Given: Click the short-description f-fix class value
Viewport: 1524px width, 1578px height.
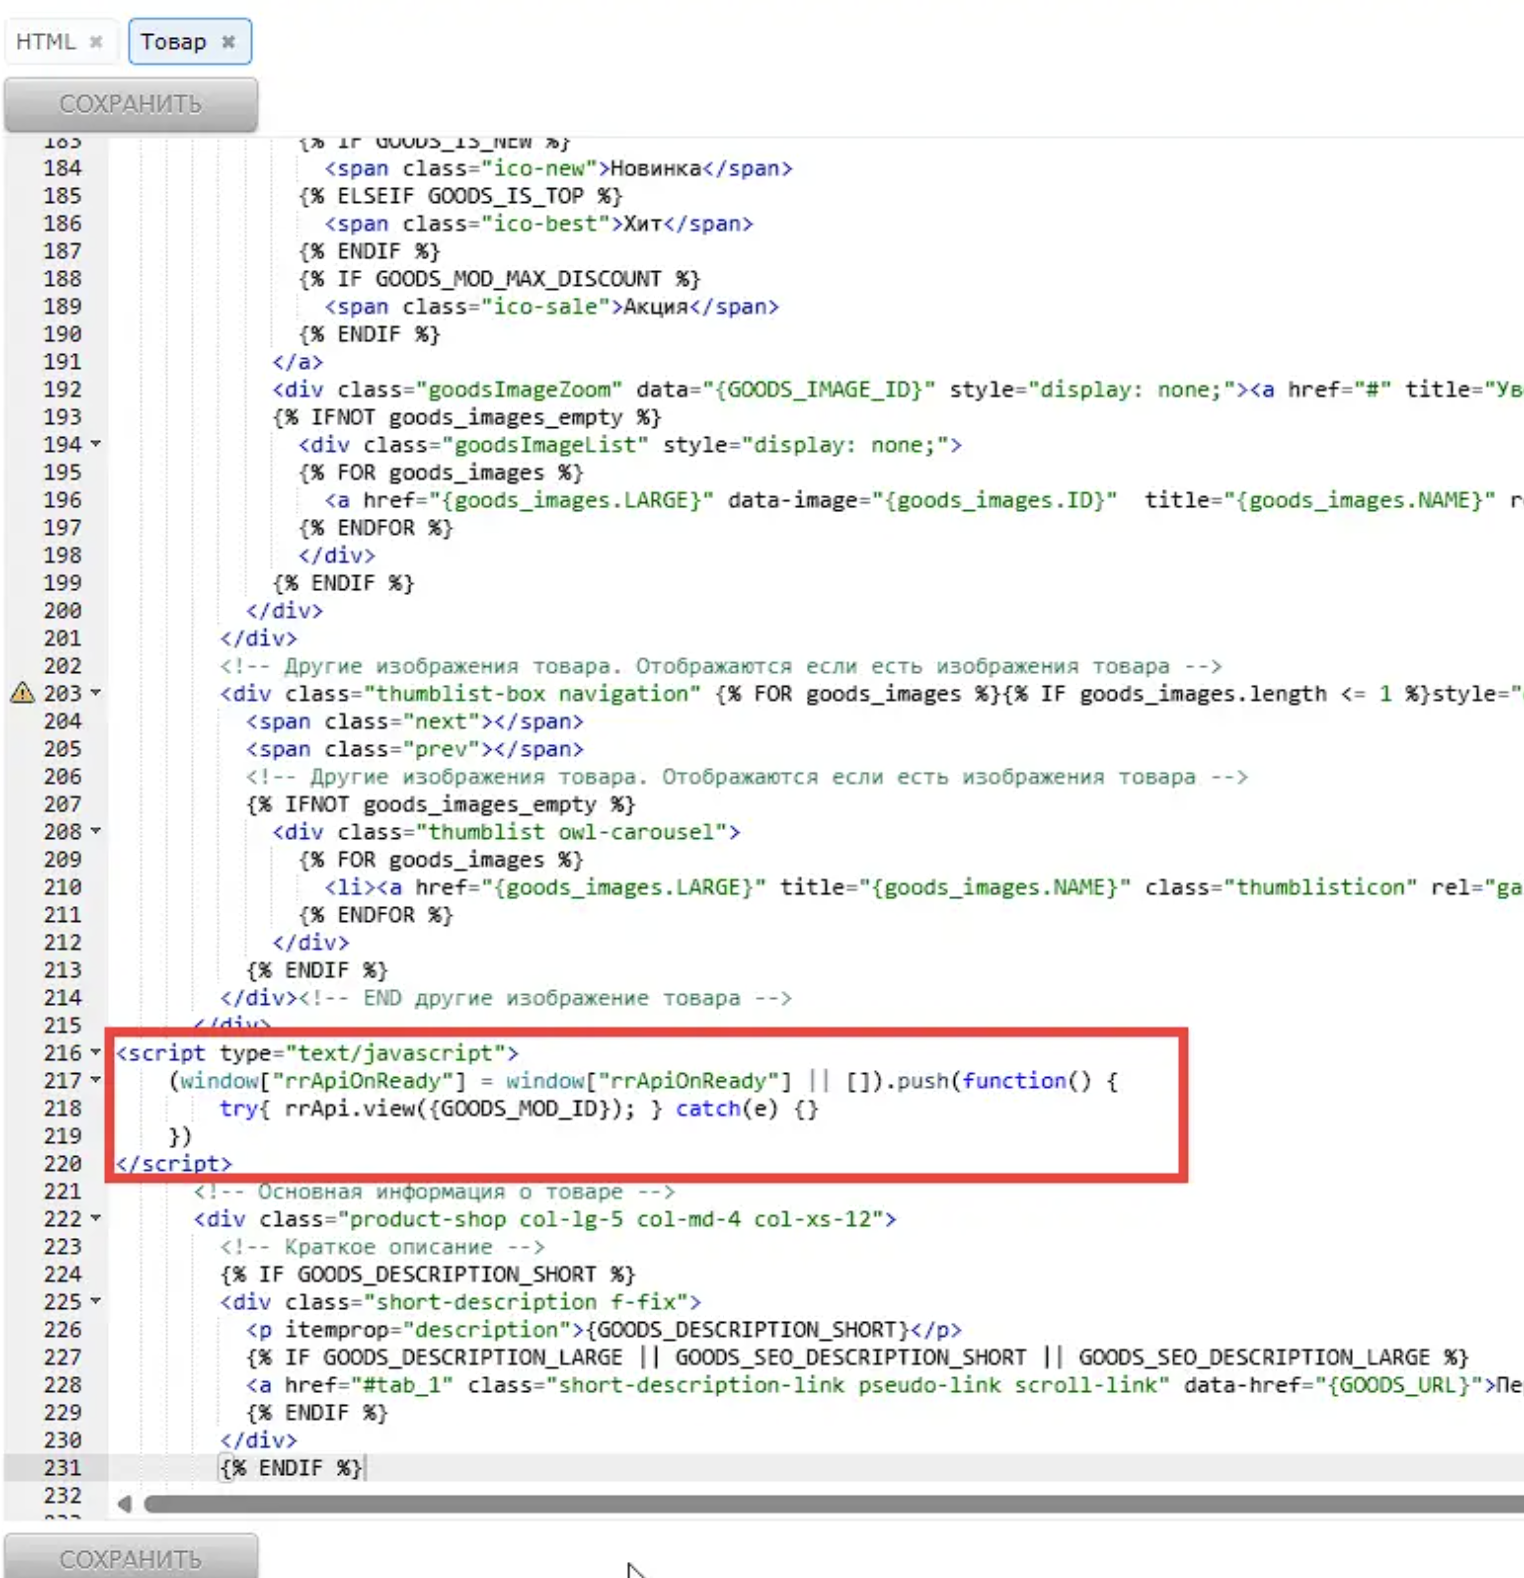Looking at the screenshot, I should 526,1302.
